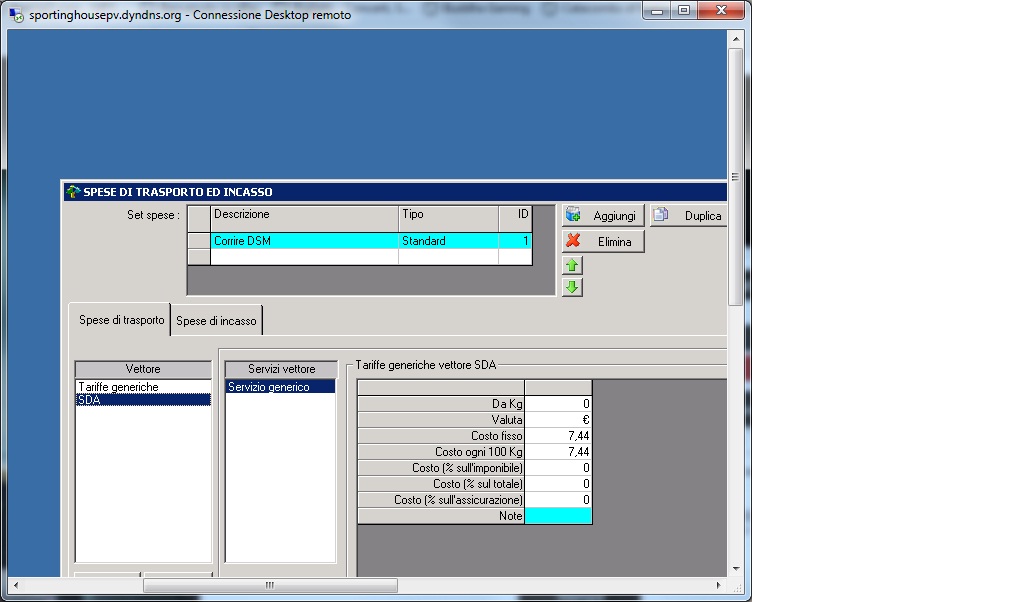Move set down with green down arrow
Viewport: 1015px width, 602px height.
pyautogui.click(x=572, y=287)
